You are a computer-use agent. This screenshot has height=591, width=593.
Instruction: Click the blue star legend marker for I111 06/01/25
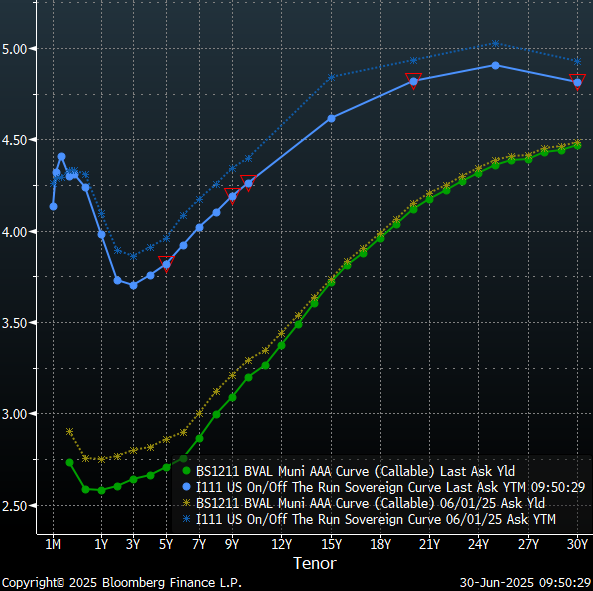(x=186, y=519)
